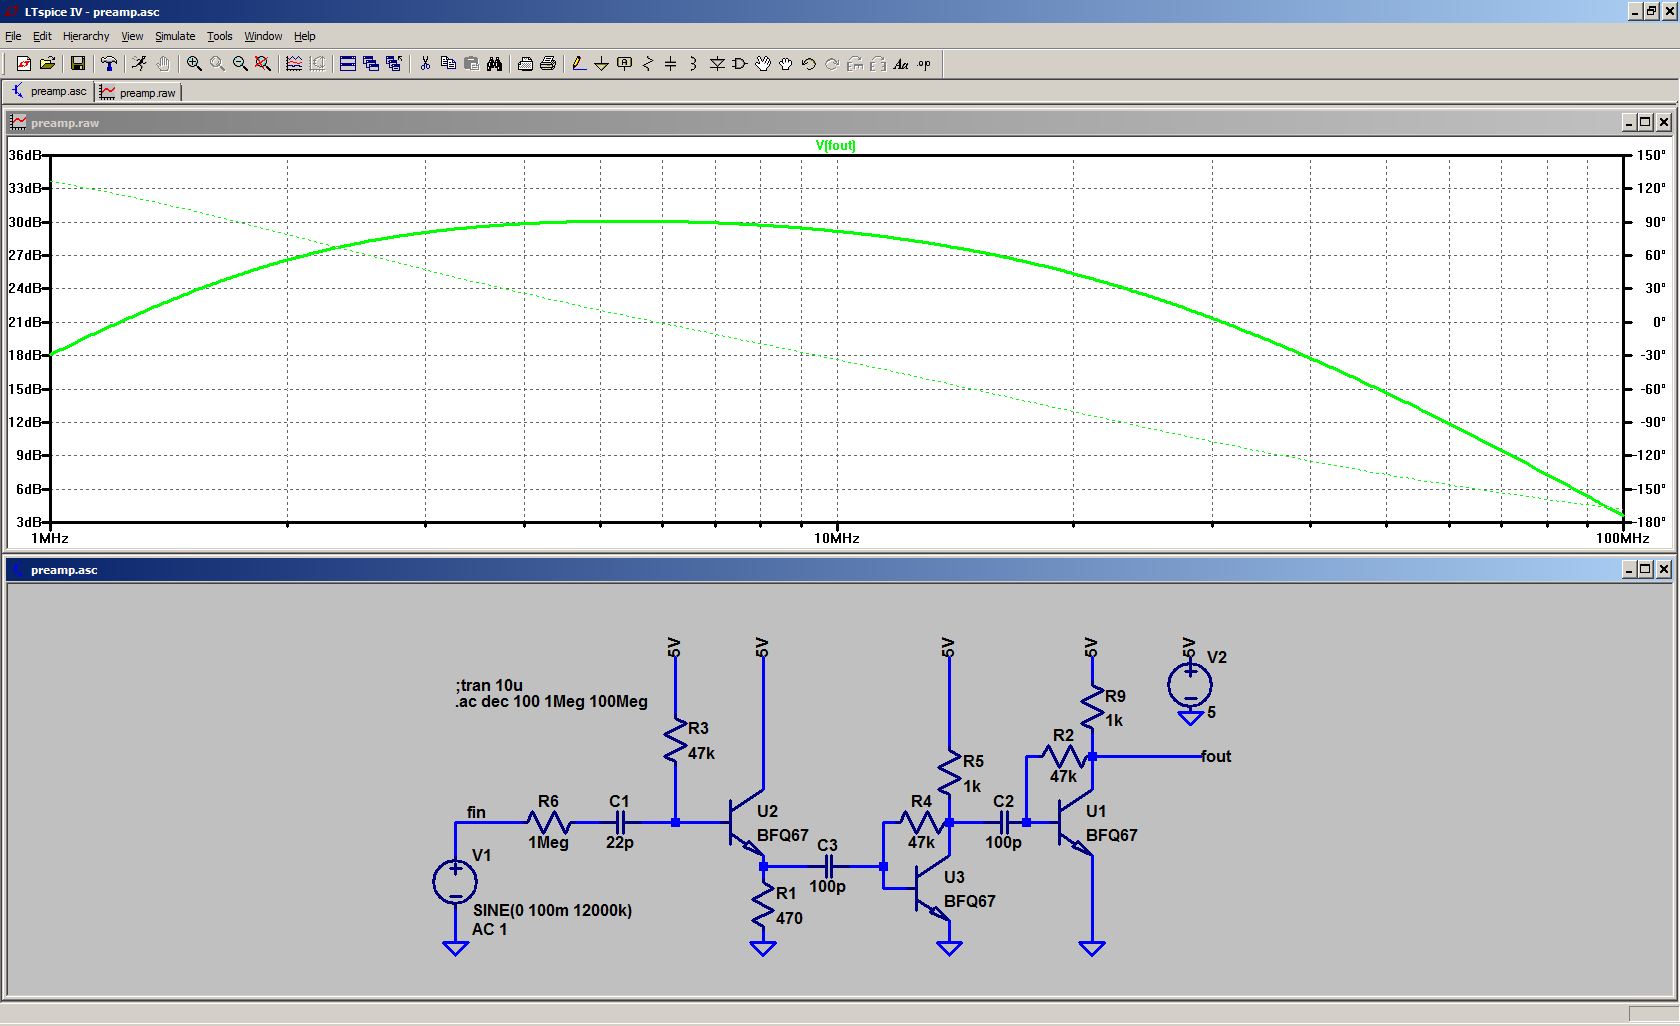The image size is (1680, 1026).
Task: Click the 36dB left axis label
Action: [25, 155]
